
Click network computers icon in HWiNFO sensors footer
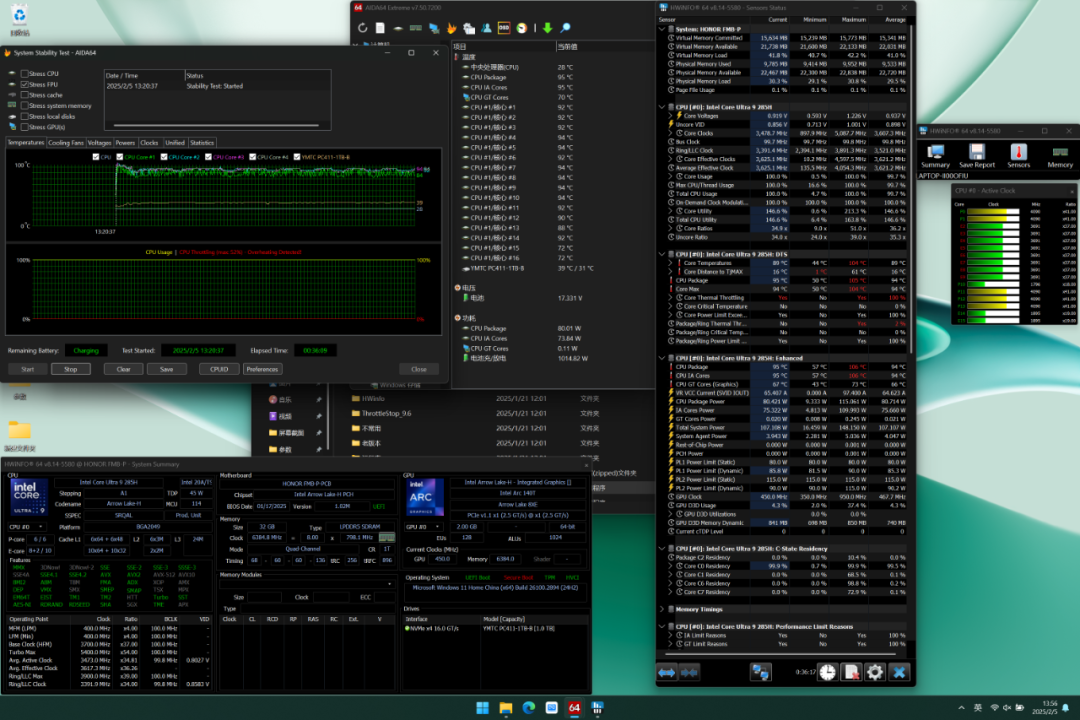[760, 672]
